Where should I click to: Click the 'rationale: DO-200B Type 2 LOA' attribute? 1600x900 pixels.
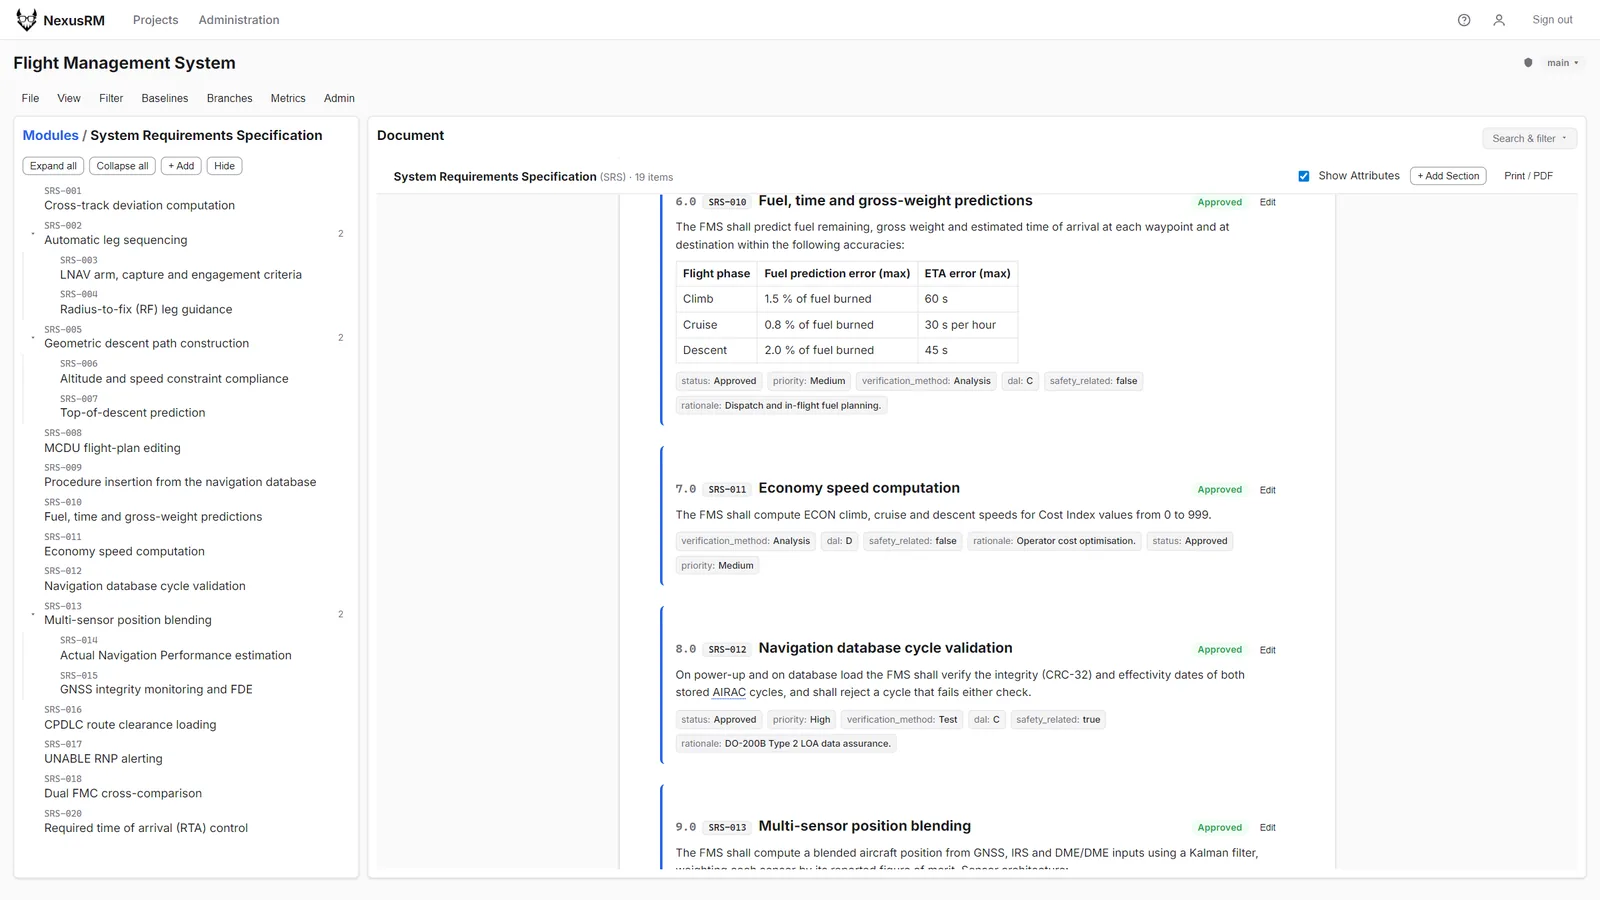pos(786,744)
